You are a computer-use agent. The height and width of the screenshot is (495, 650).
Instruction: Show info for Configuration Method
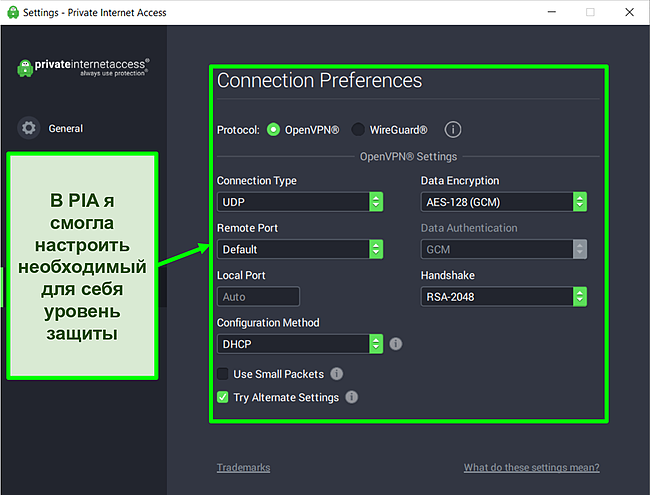point(395,344)
